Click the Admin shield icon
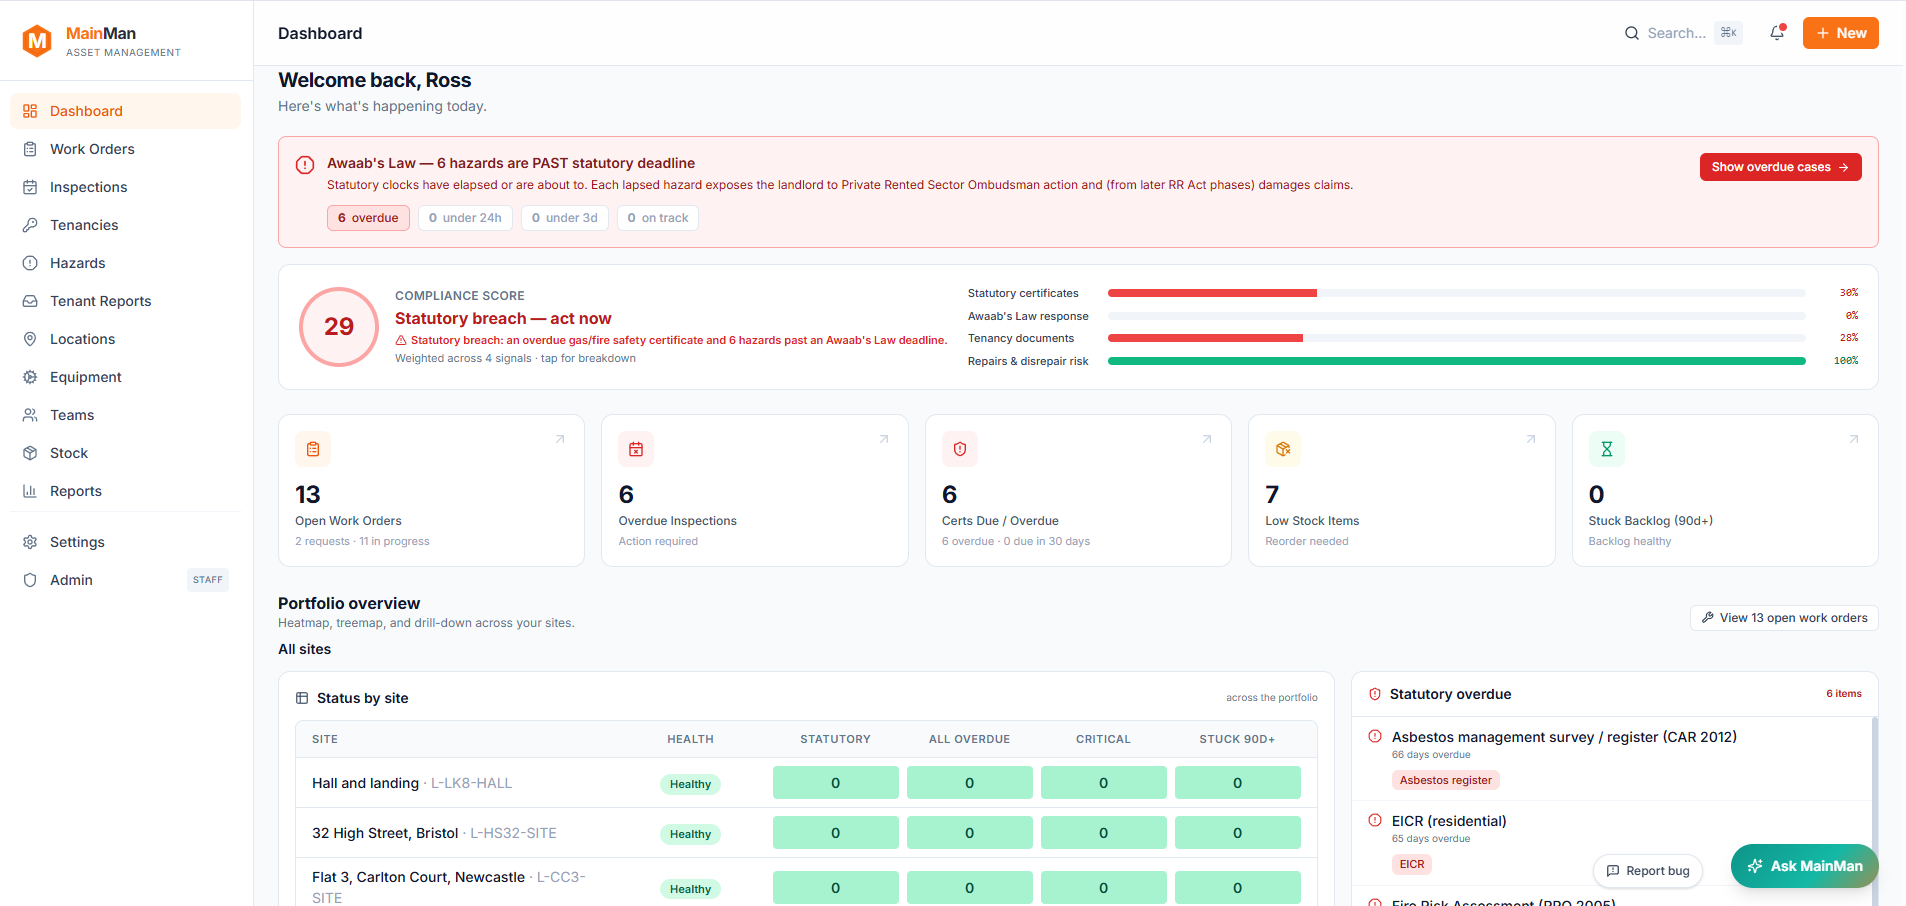This screenshot has width=1906, height=906. 30,580
